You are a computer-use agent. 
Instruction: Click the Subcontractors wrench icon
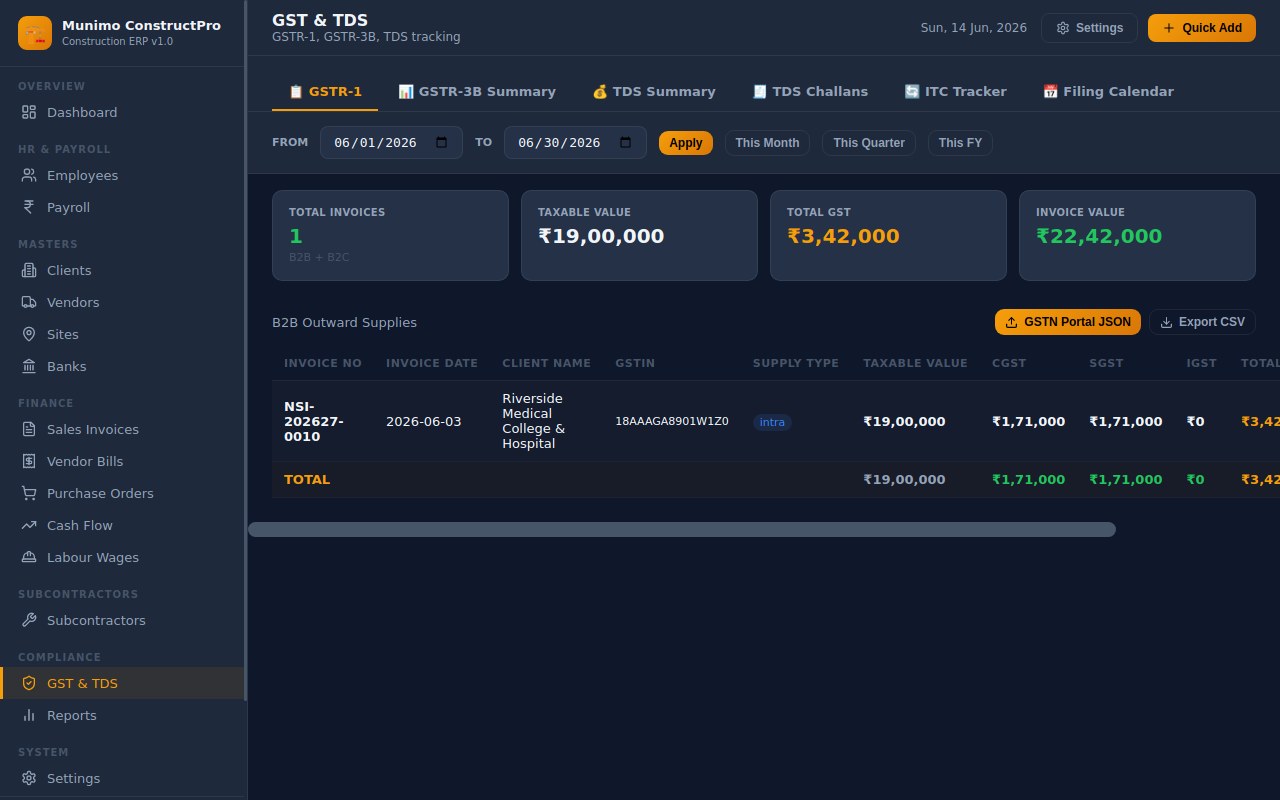(29, 620)
